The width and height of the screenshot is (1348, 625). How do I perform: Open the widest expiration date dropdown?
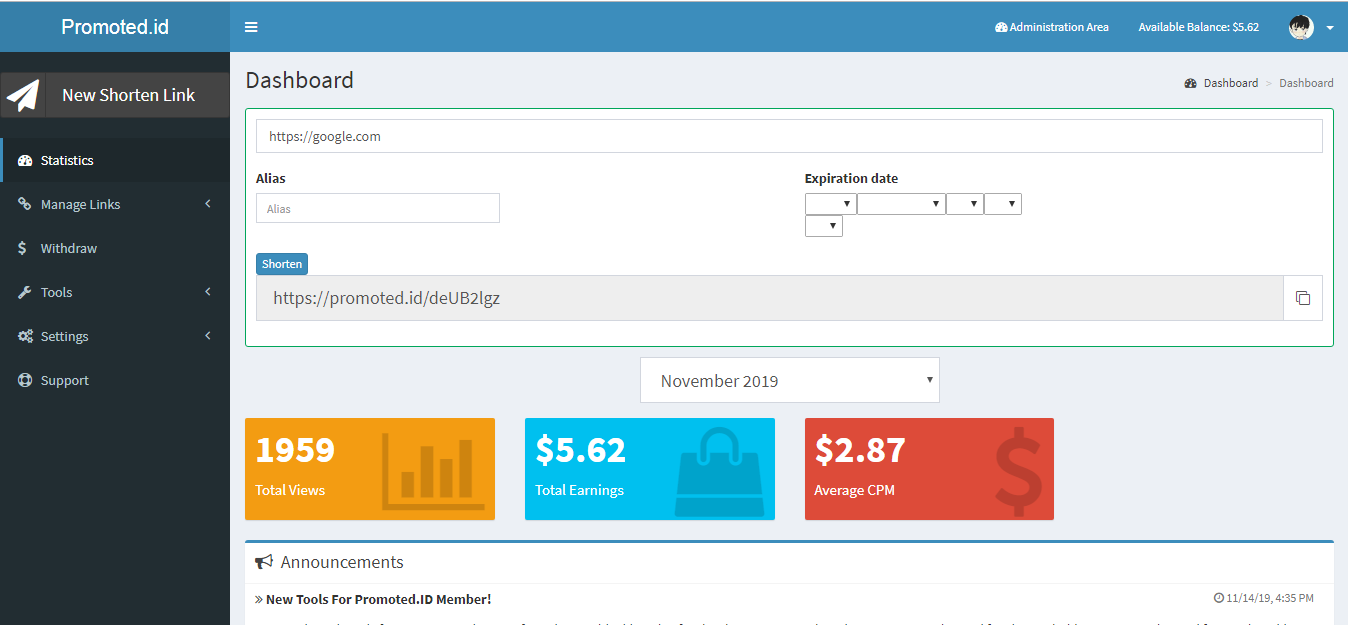click(x=901, y=204)
